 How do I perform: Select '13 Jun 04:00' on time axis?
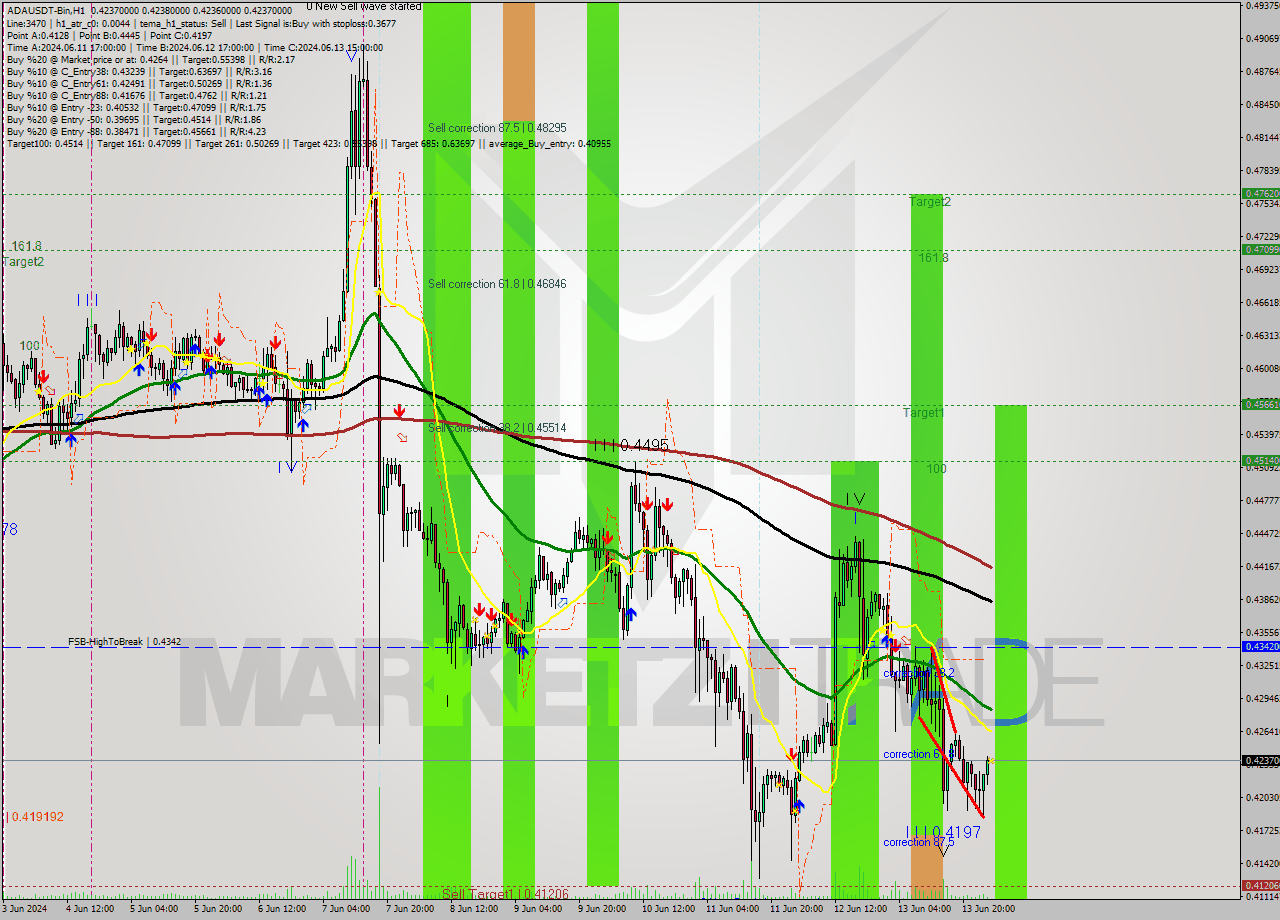923,909
